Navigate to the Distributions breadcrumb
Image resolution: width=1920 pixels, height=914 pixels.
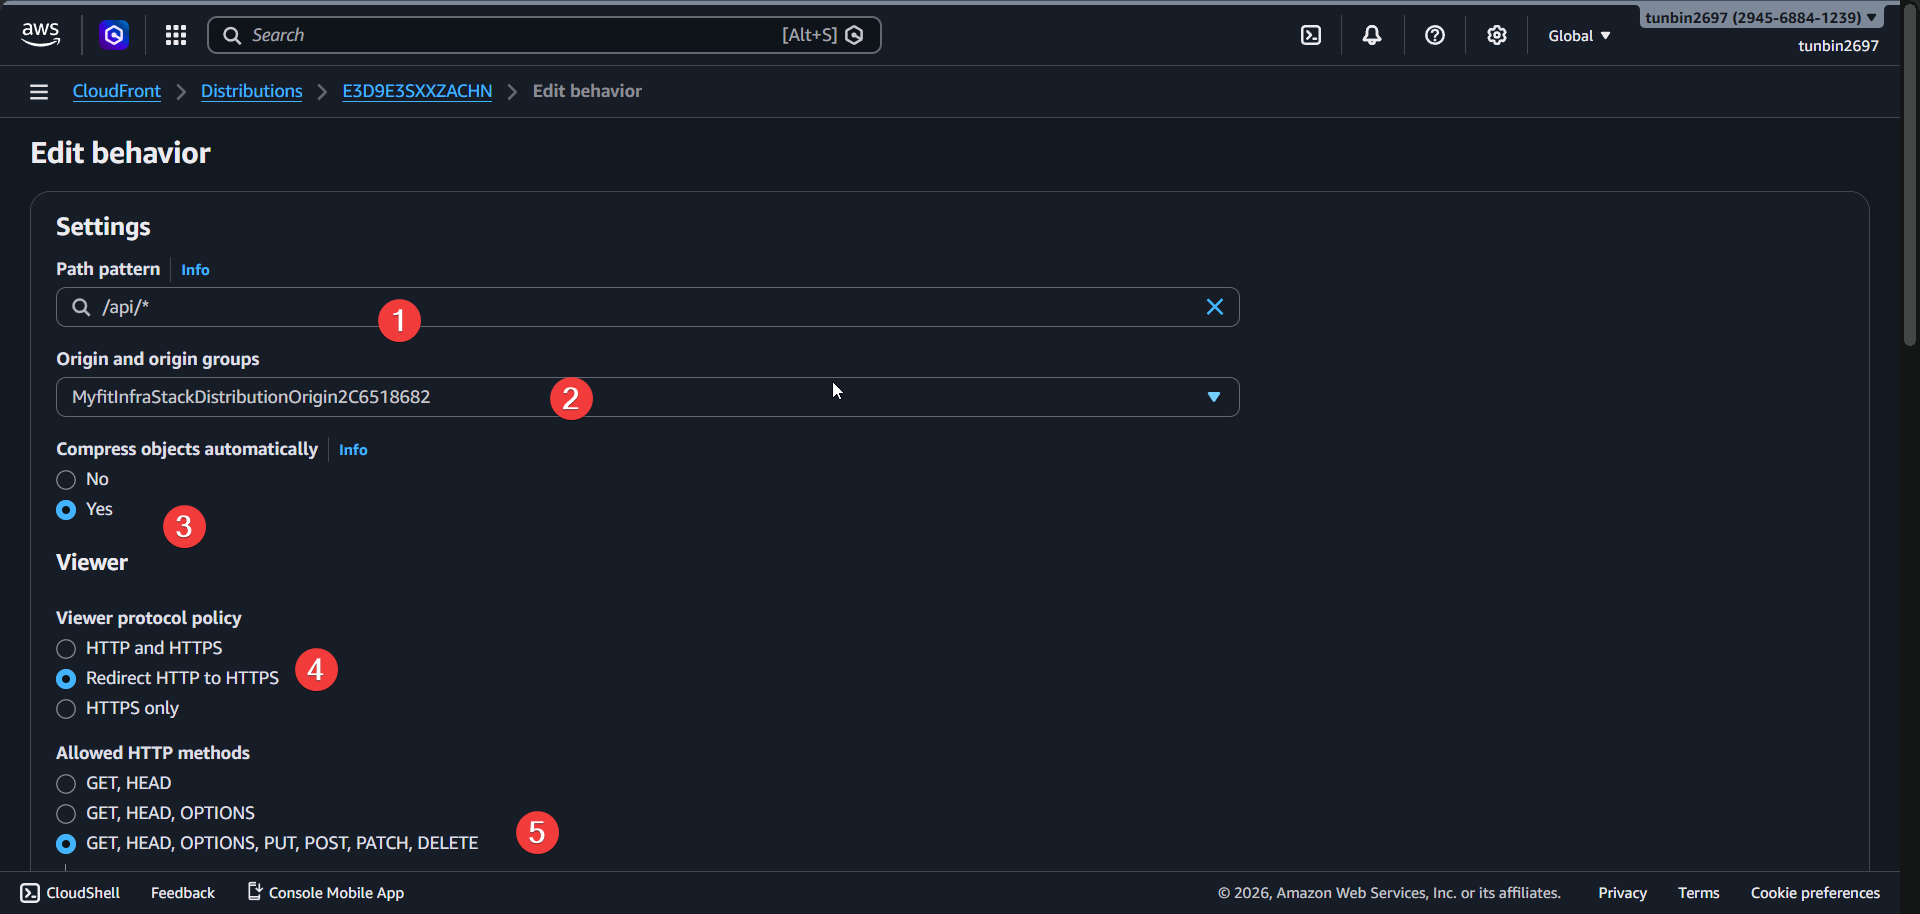251,91
